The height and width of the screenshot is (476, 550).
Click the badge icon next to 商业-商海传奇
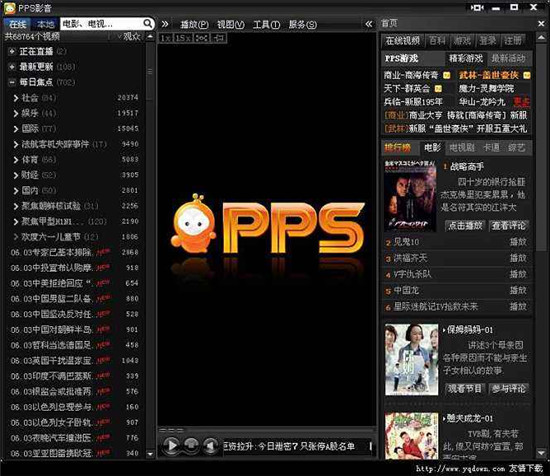coord(447,75)
